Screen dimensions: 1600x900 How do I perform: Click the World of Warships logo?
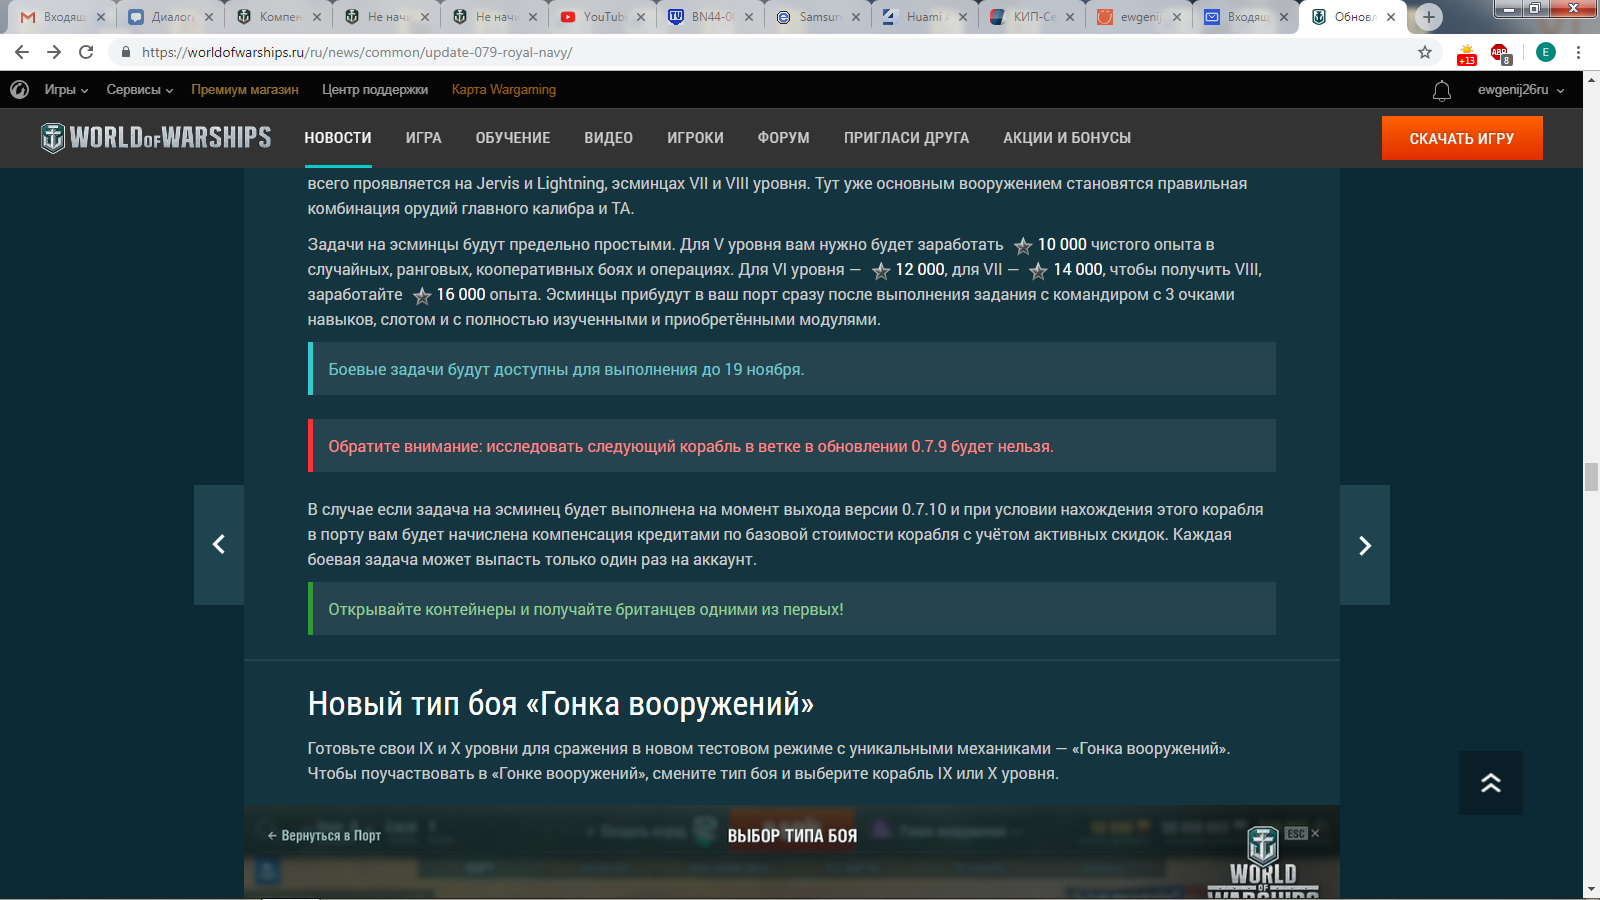pos(156,138)
